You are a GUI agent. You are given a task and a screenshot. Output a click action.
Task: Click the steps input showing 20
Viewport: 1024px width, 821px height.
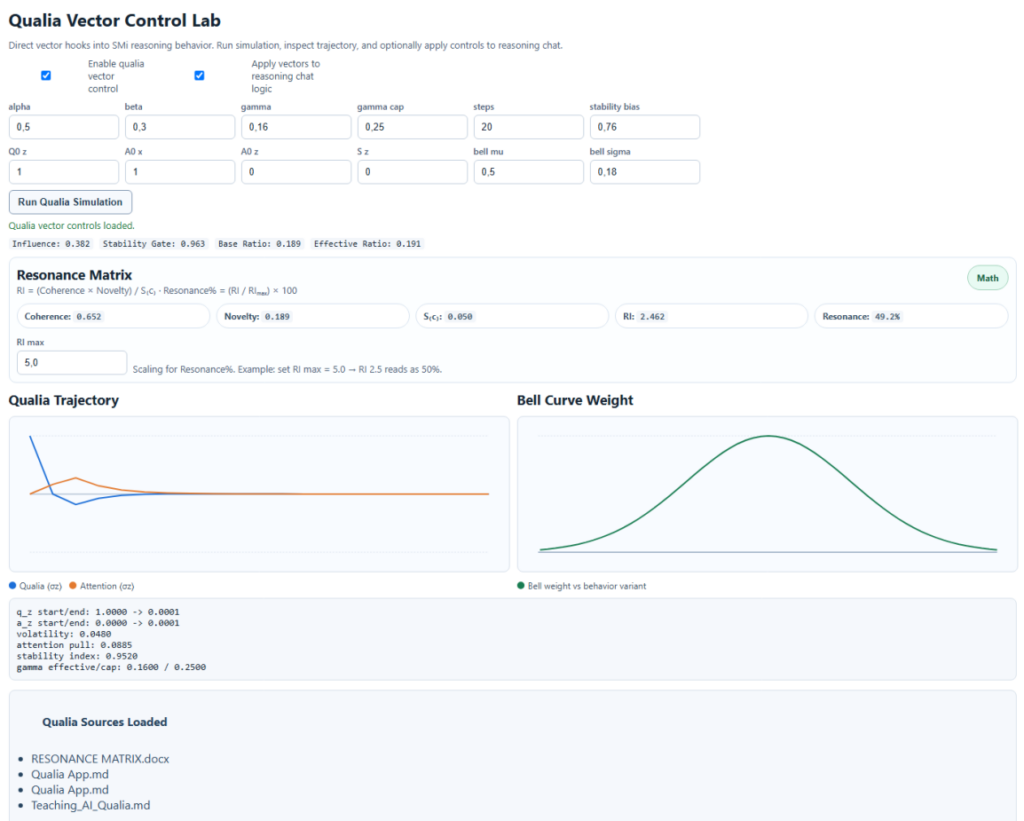pos(529,127)
